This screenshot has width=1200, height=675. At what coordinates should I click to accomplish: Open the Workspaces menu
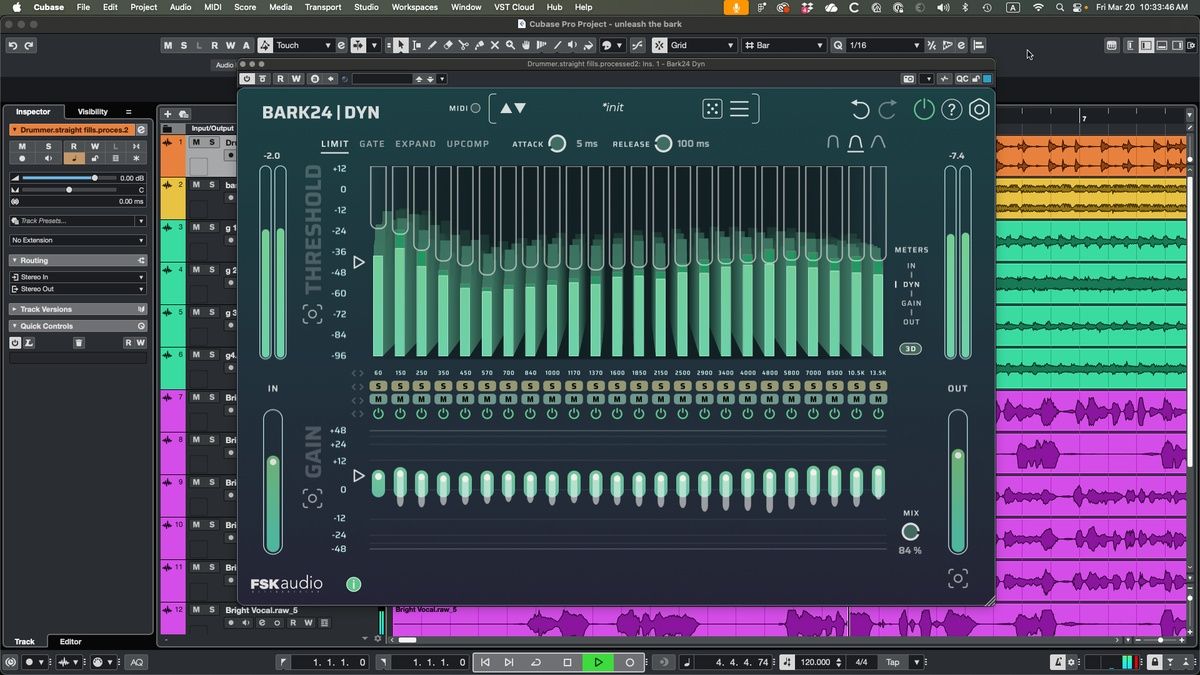414,7
